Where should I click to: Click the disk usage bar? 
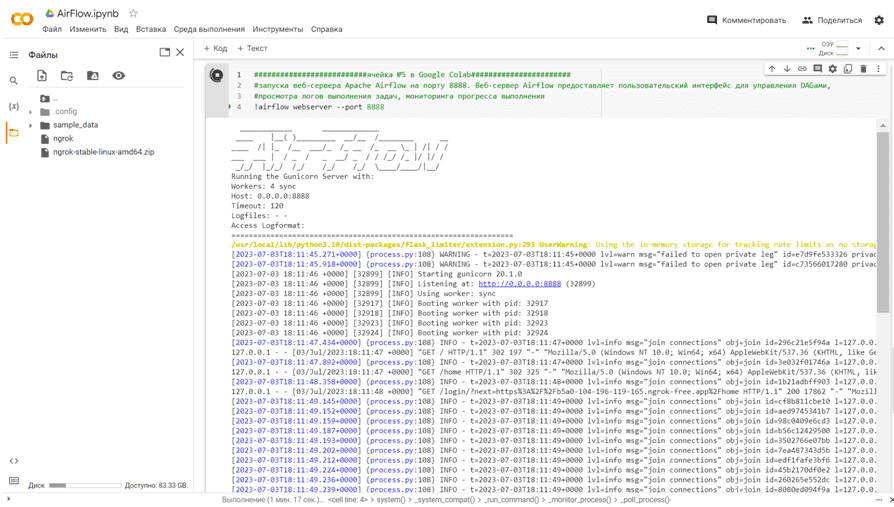click(85, 485)
